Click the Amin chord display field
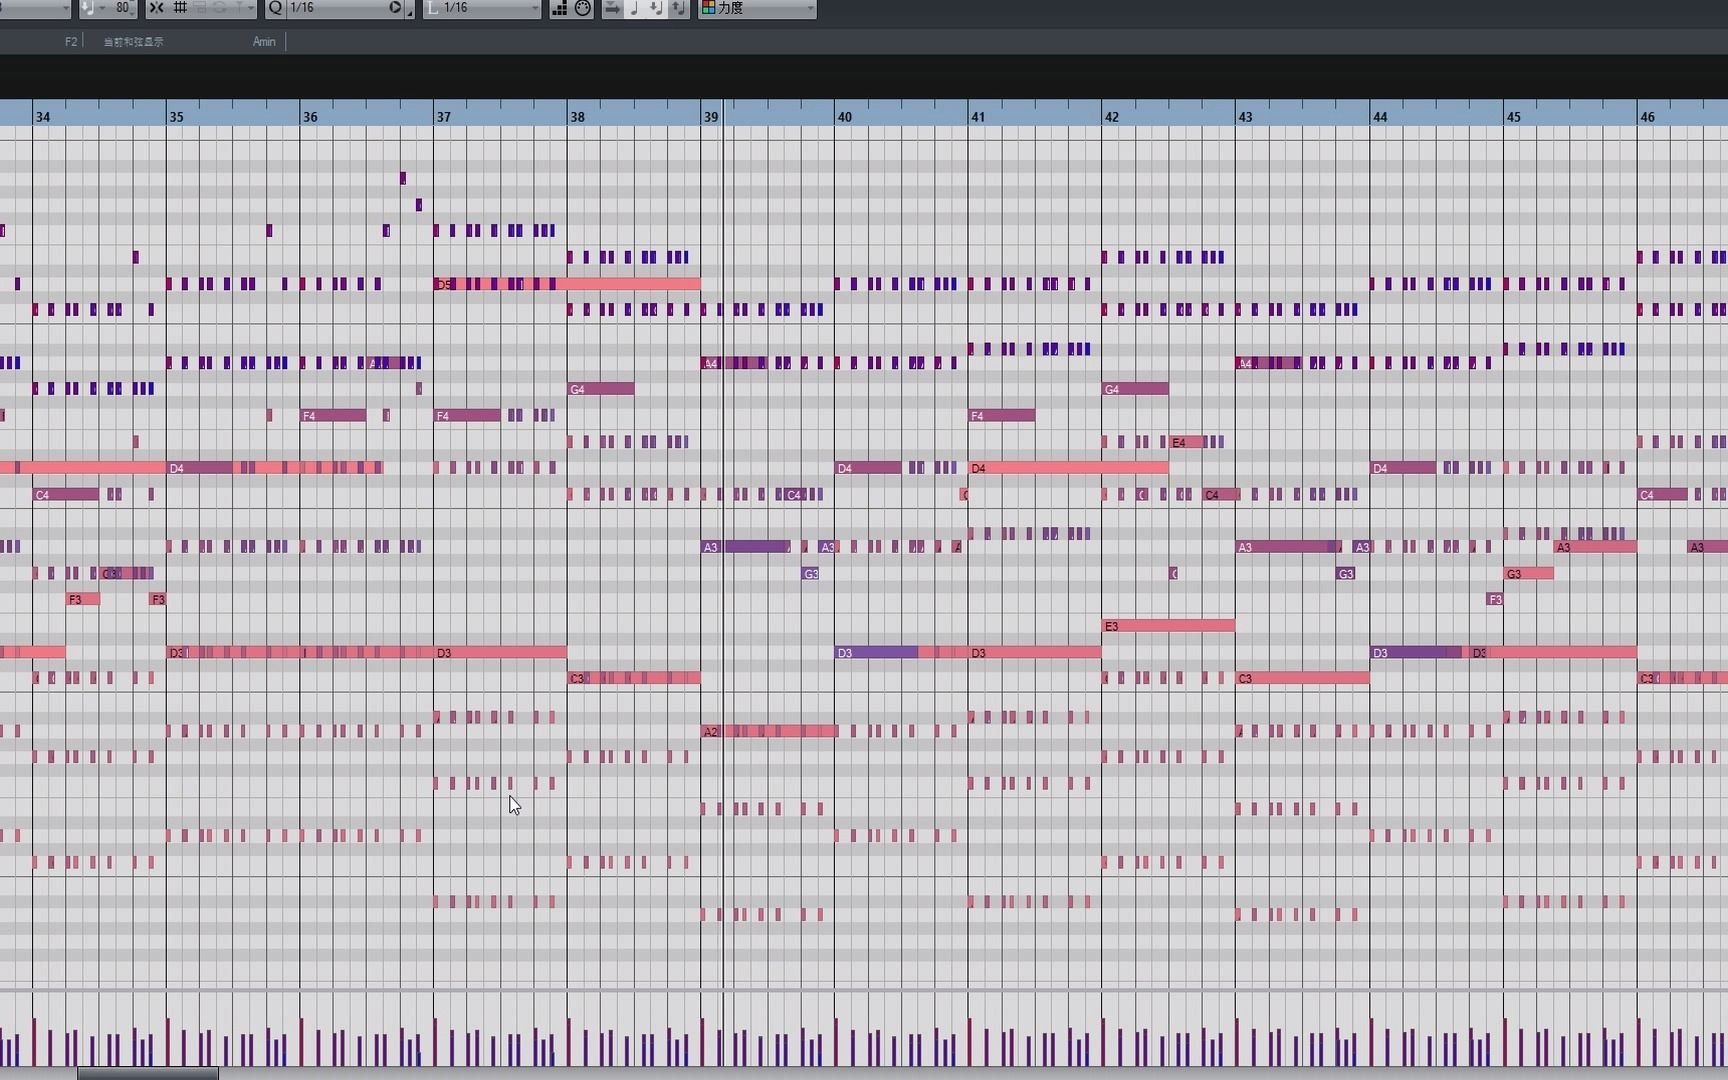This screenshot has height=1080, width=1728. [x=264, y=41]
